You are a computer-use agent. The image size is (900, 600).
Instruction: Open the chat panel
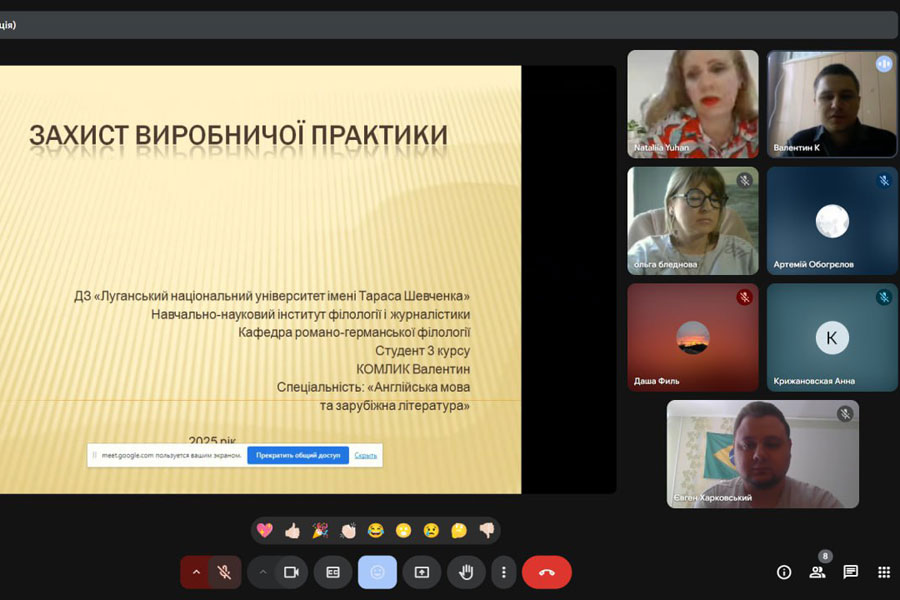[x=851, y=572]
